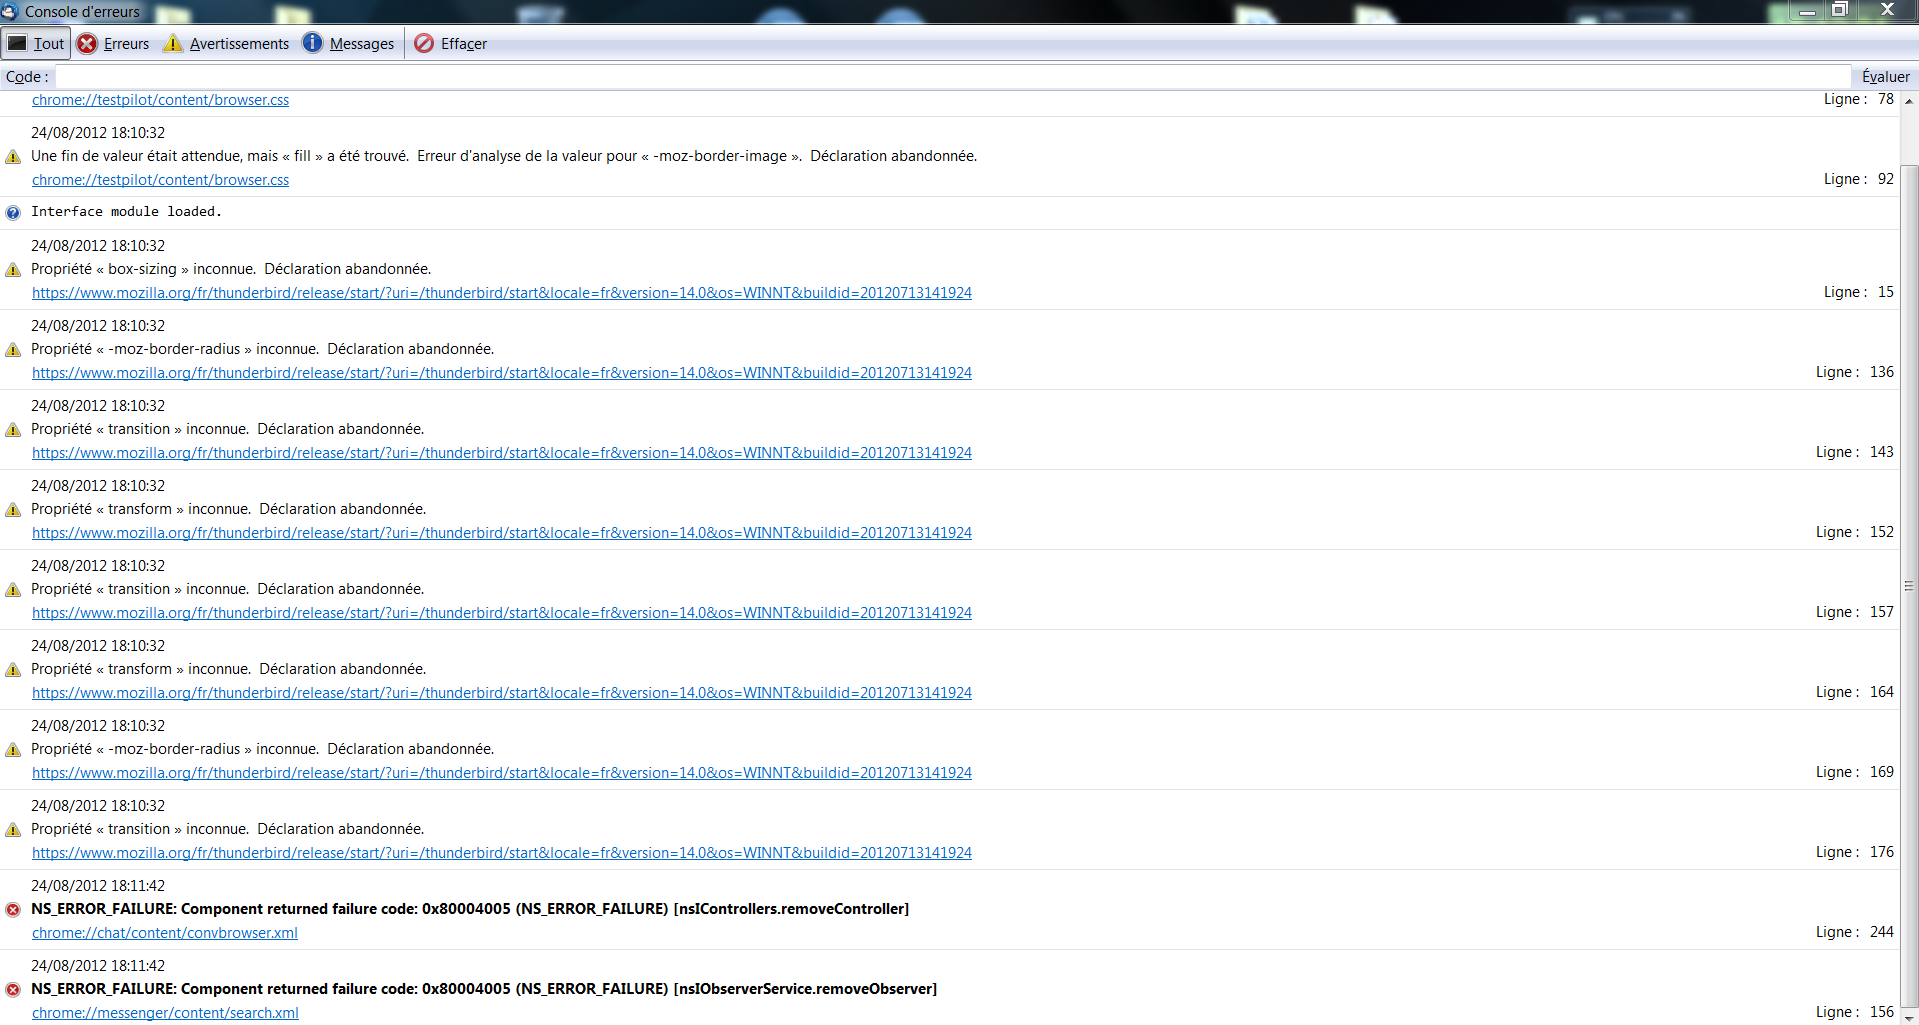Click warning icon of box-sizing message
Screen dimensions: 1919x1025
(13, 270)
